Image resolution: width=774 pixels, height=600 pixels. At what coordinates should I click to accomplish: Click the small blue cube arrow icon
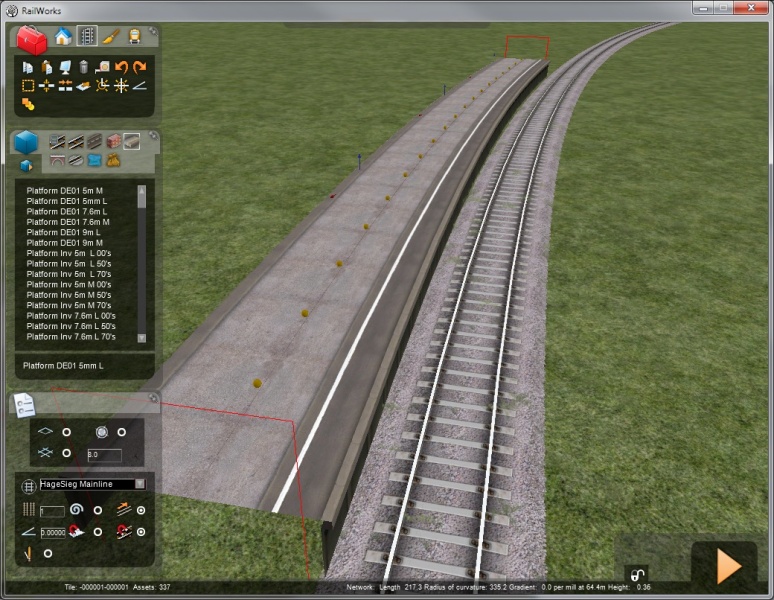click(x=26, y=165)
